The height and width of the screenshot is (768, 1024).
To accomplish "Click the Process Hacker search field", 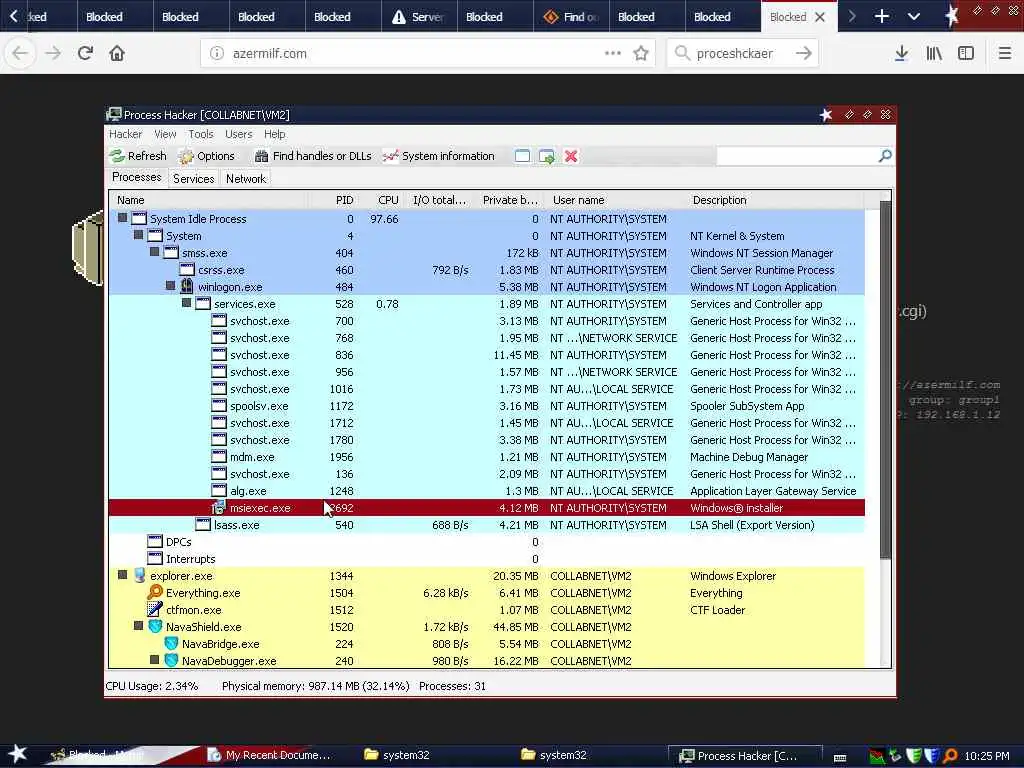I will point(797,155).
